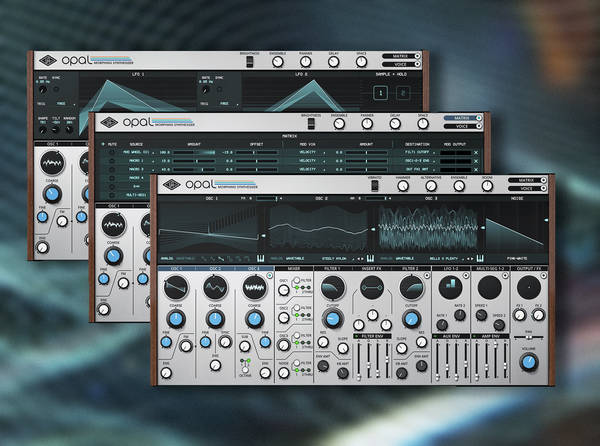Click the next wavetable arrow for OSC 3
Screen dimensions: 600x446
(472, 259)
